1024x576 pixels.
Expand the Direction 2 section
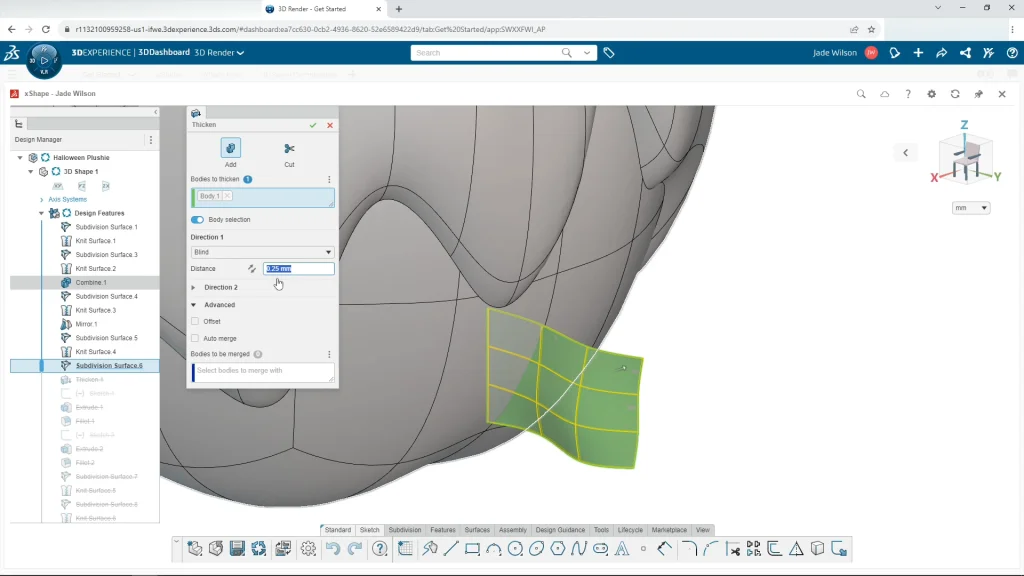click(194, 287)
